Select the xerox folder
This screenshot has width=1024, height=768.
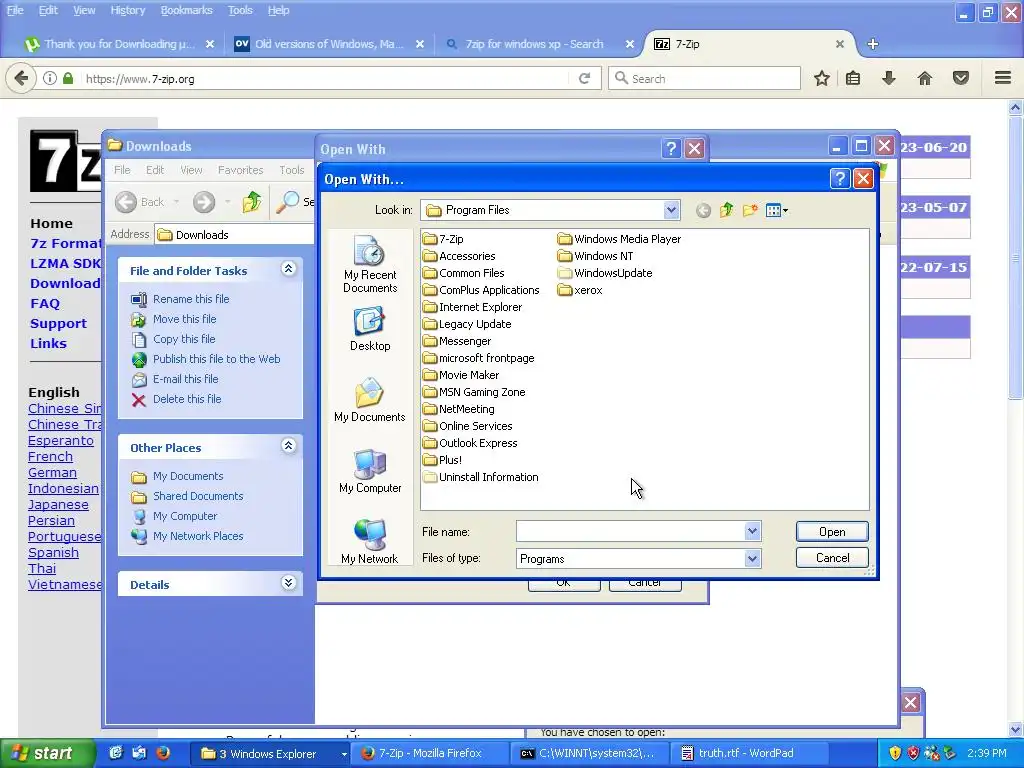580,290
